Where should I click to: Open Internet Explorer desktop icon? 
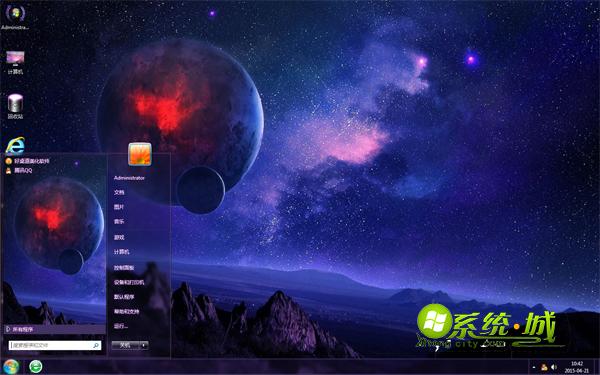tap(15, 146)
